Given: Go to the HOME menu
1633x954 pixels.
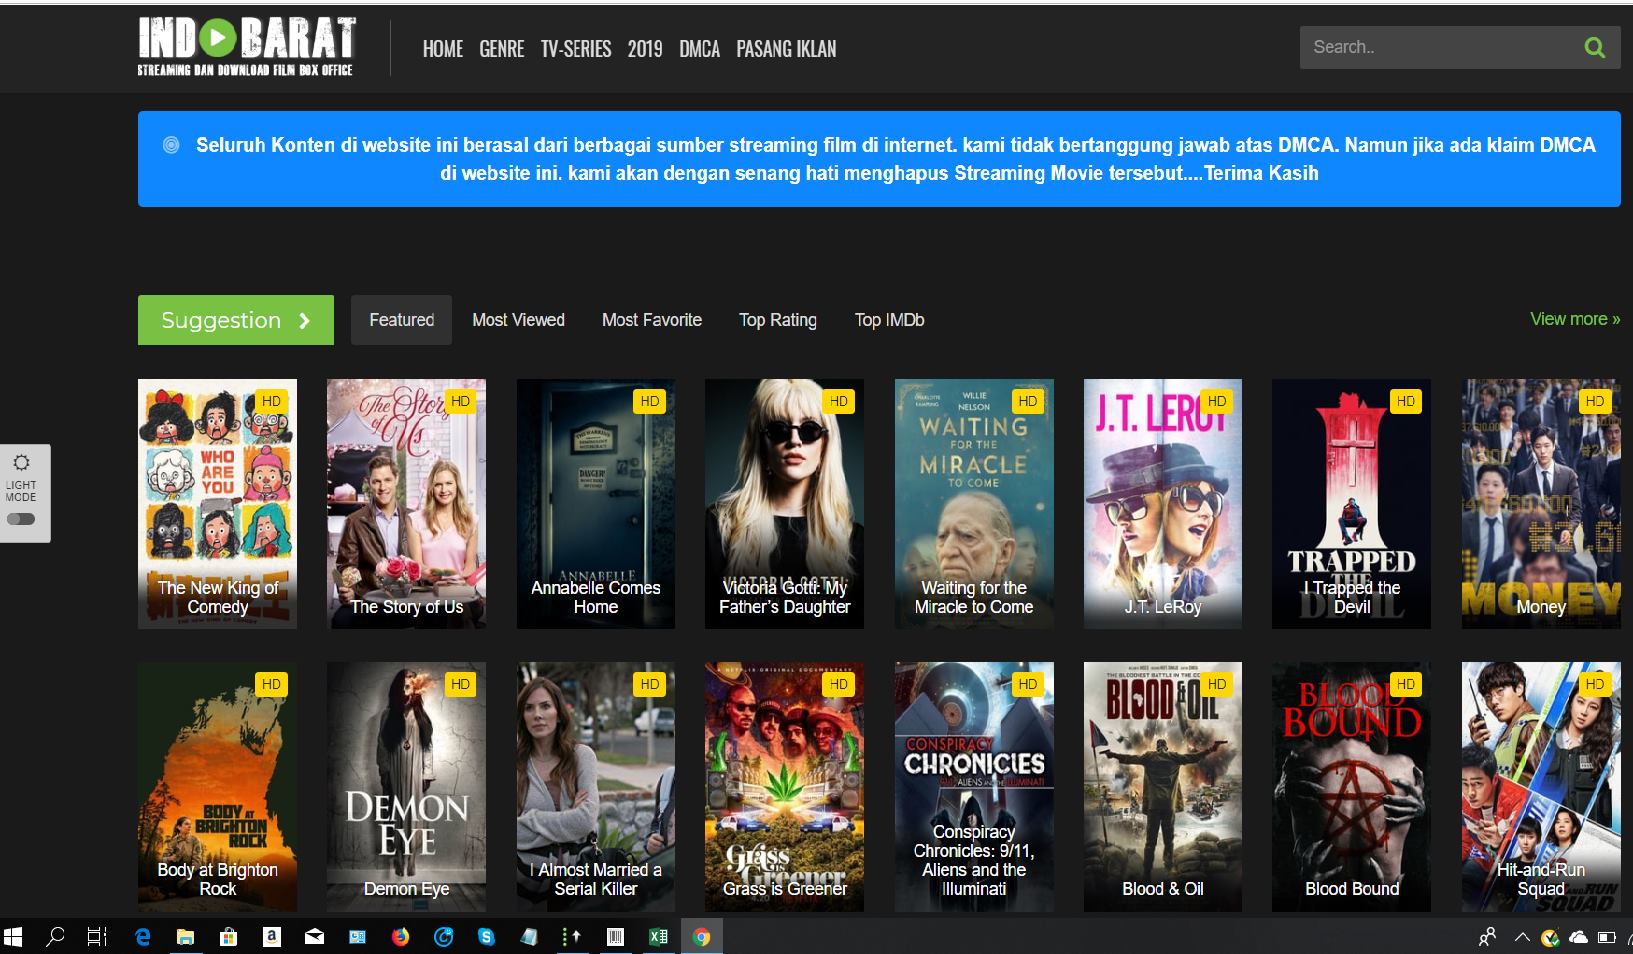Looking at the screenshot, I should [x=443, y=48].
